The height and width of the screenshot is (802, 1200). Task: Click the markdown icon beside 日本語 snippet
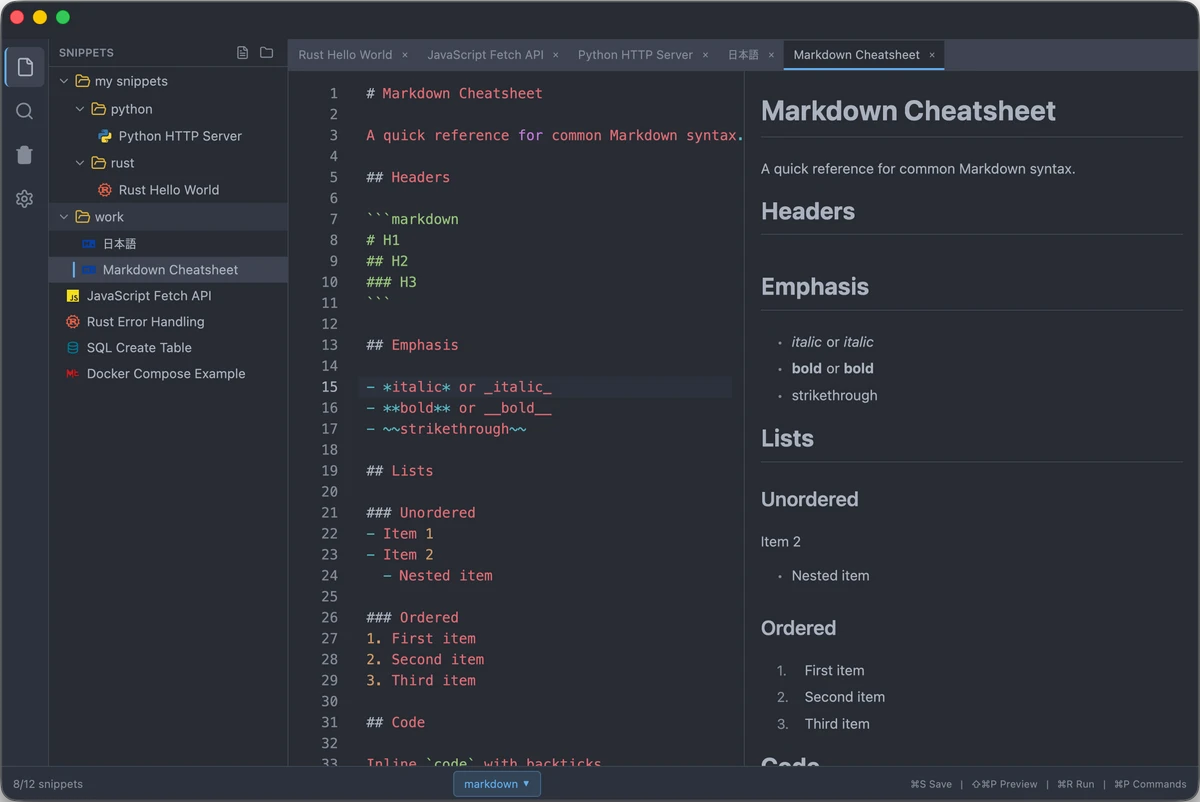click(x=89, y=244)
